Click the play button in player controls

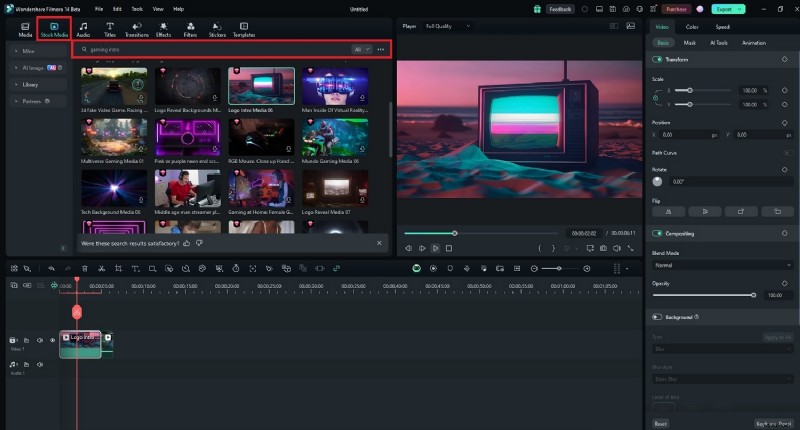pos(435,248)
